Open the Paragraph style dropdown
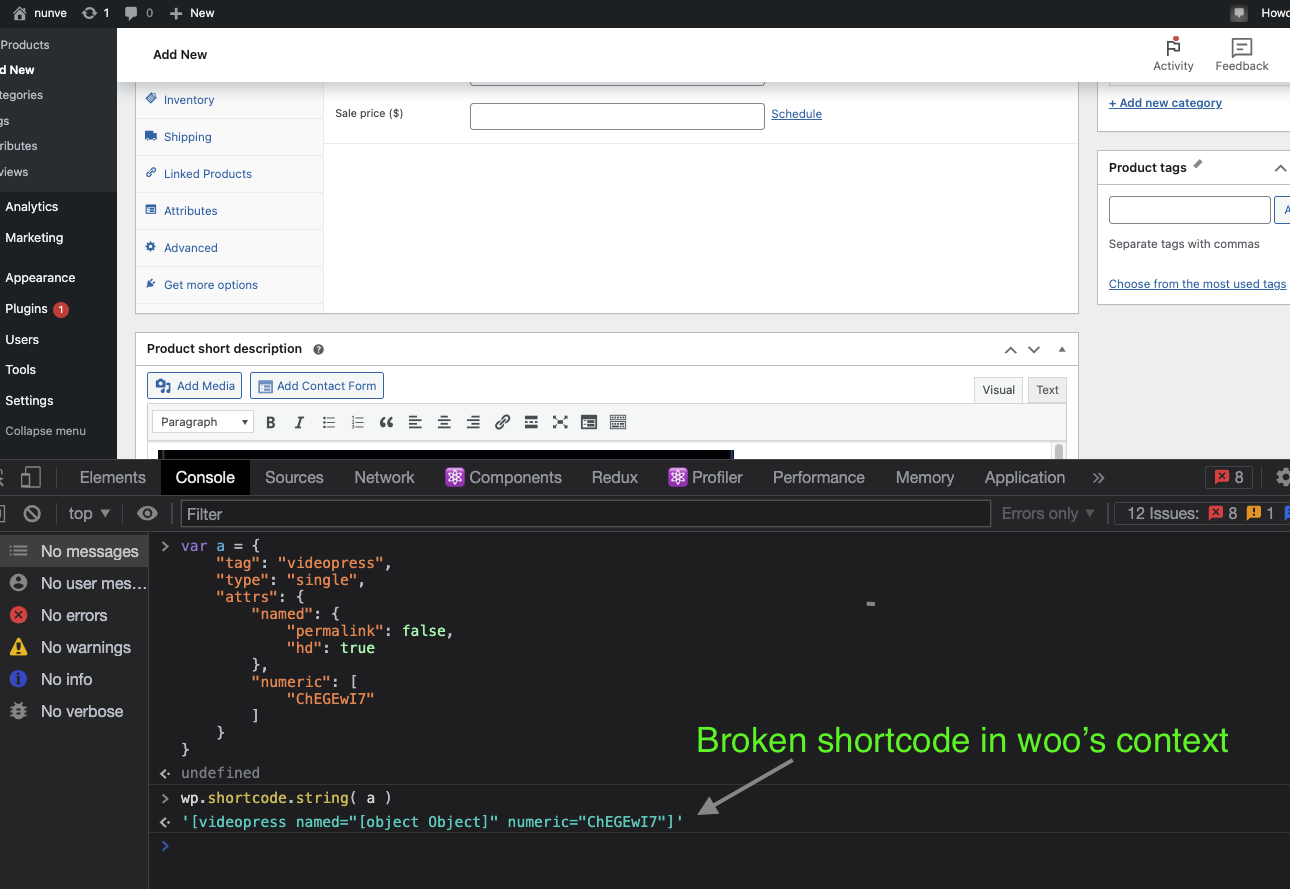 [x=203, y=421]
